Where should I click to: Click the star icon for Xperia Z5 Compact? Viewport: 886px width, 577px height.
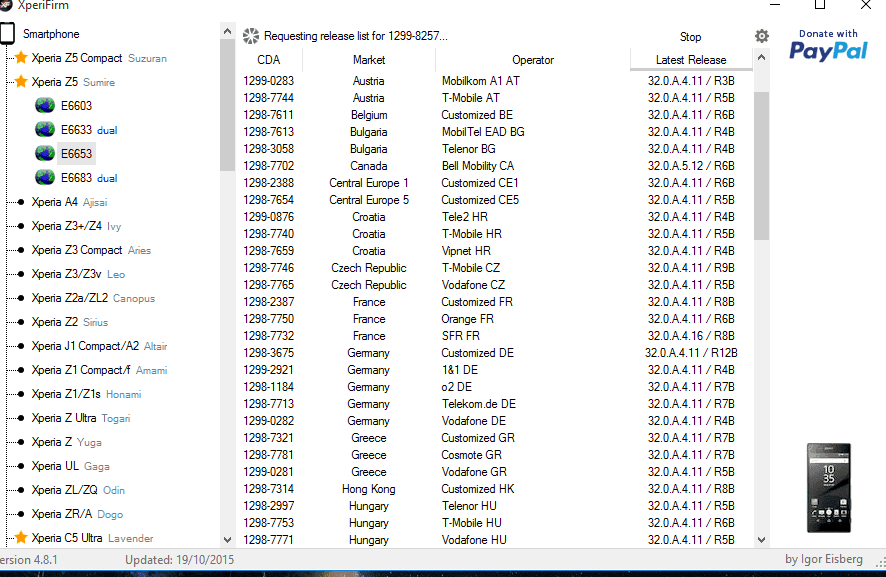[21, 58]
